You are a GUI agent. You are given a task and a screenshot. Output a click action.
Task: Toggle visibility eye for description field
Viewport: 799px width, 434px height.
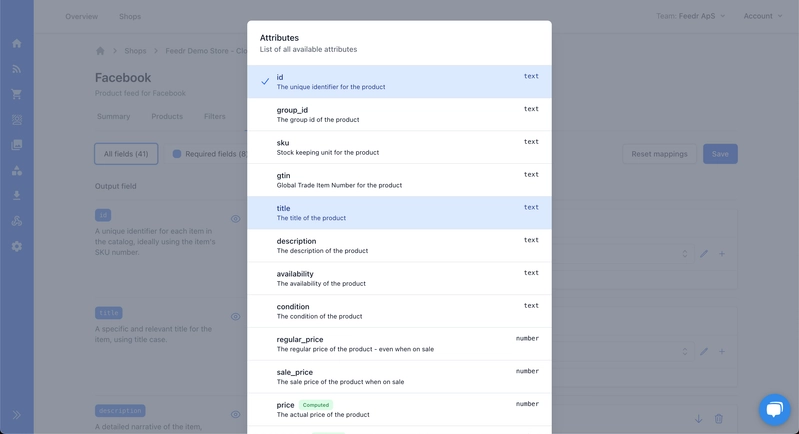[235, 415]
